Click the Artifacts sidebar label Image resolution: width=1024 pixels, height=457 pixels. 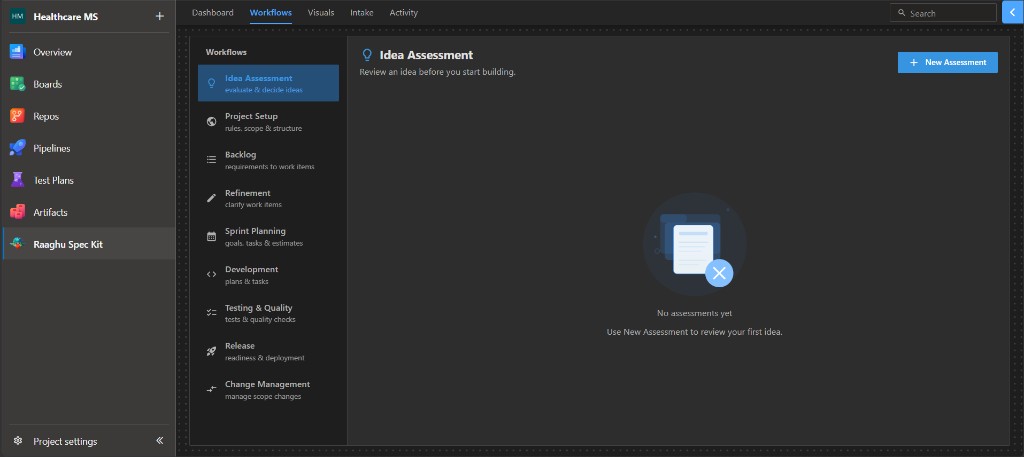tap(50, 212)
